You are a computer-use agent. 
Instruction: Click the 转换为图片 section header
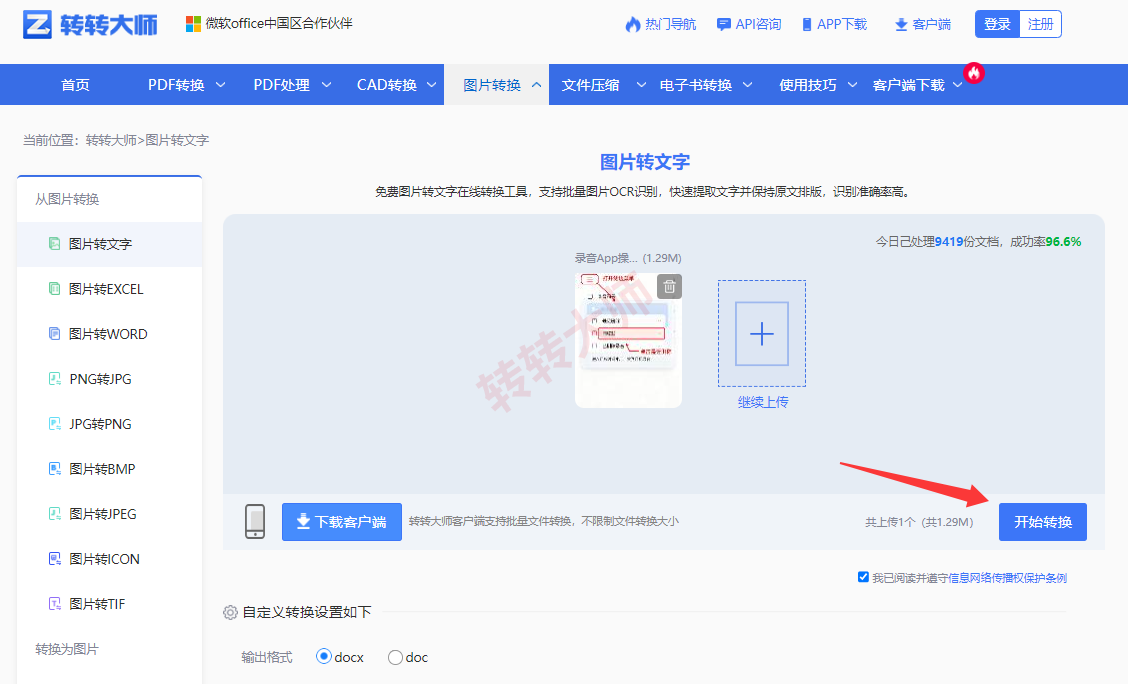67,649
